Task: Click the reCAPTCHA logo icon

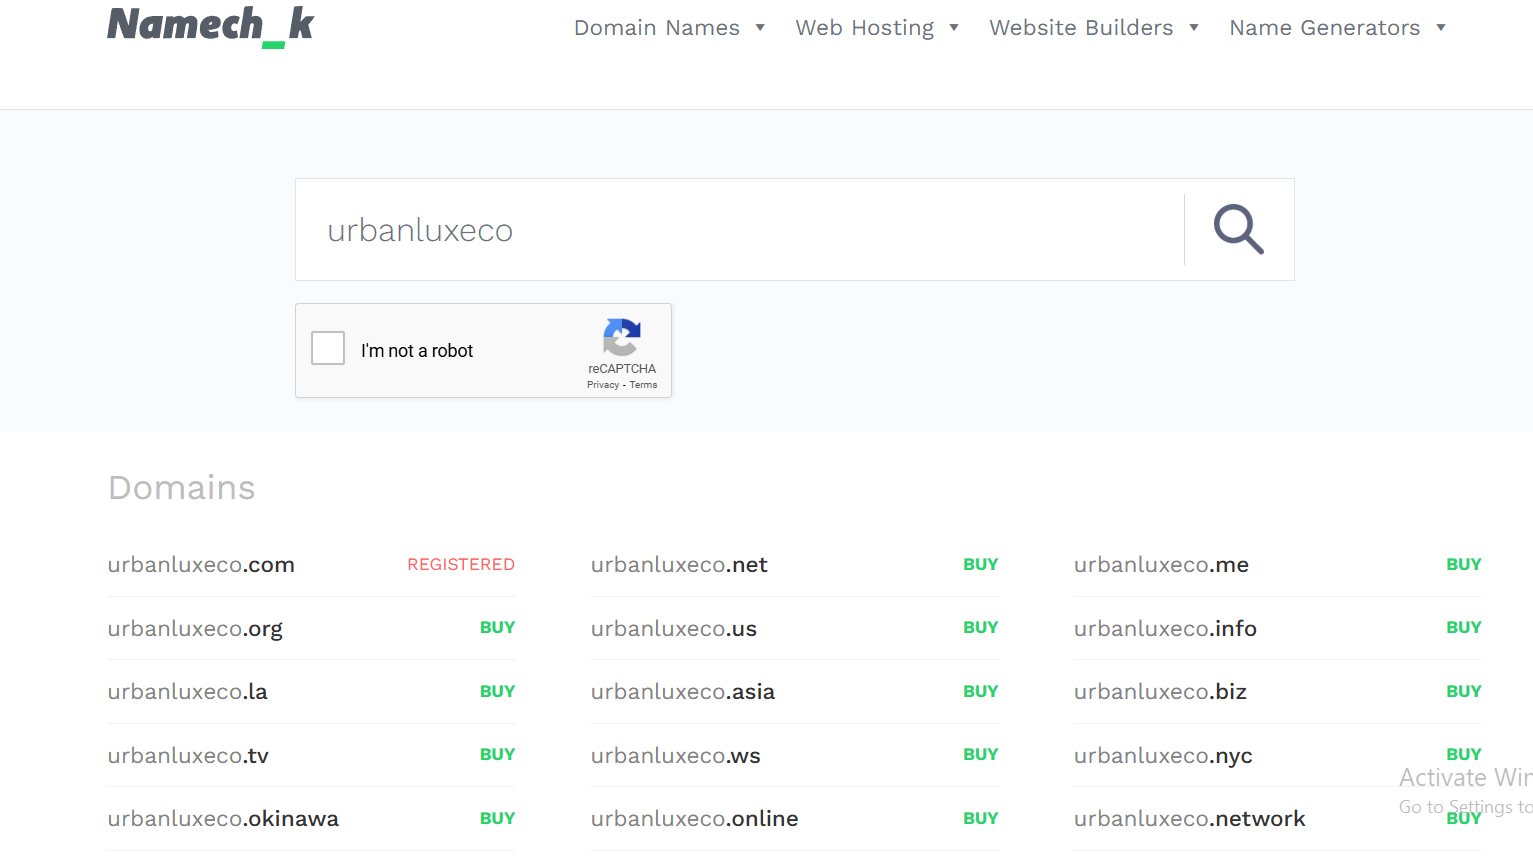Action: tap(621, 338)
